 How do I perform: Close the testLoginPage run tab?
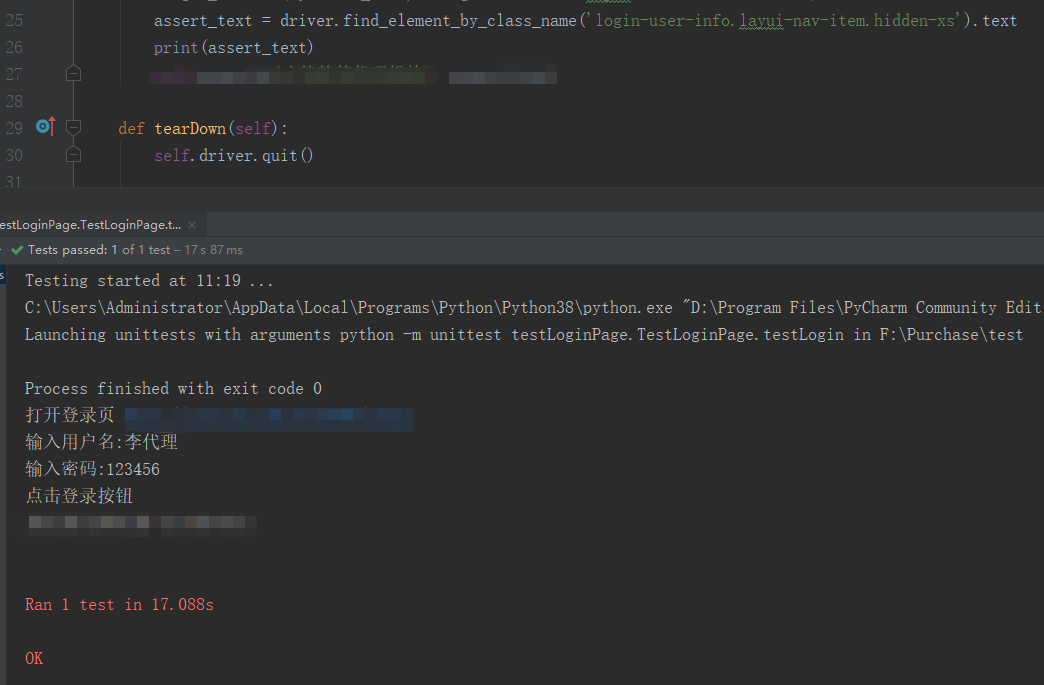192,225
